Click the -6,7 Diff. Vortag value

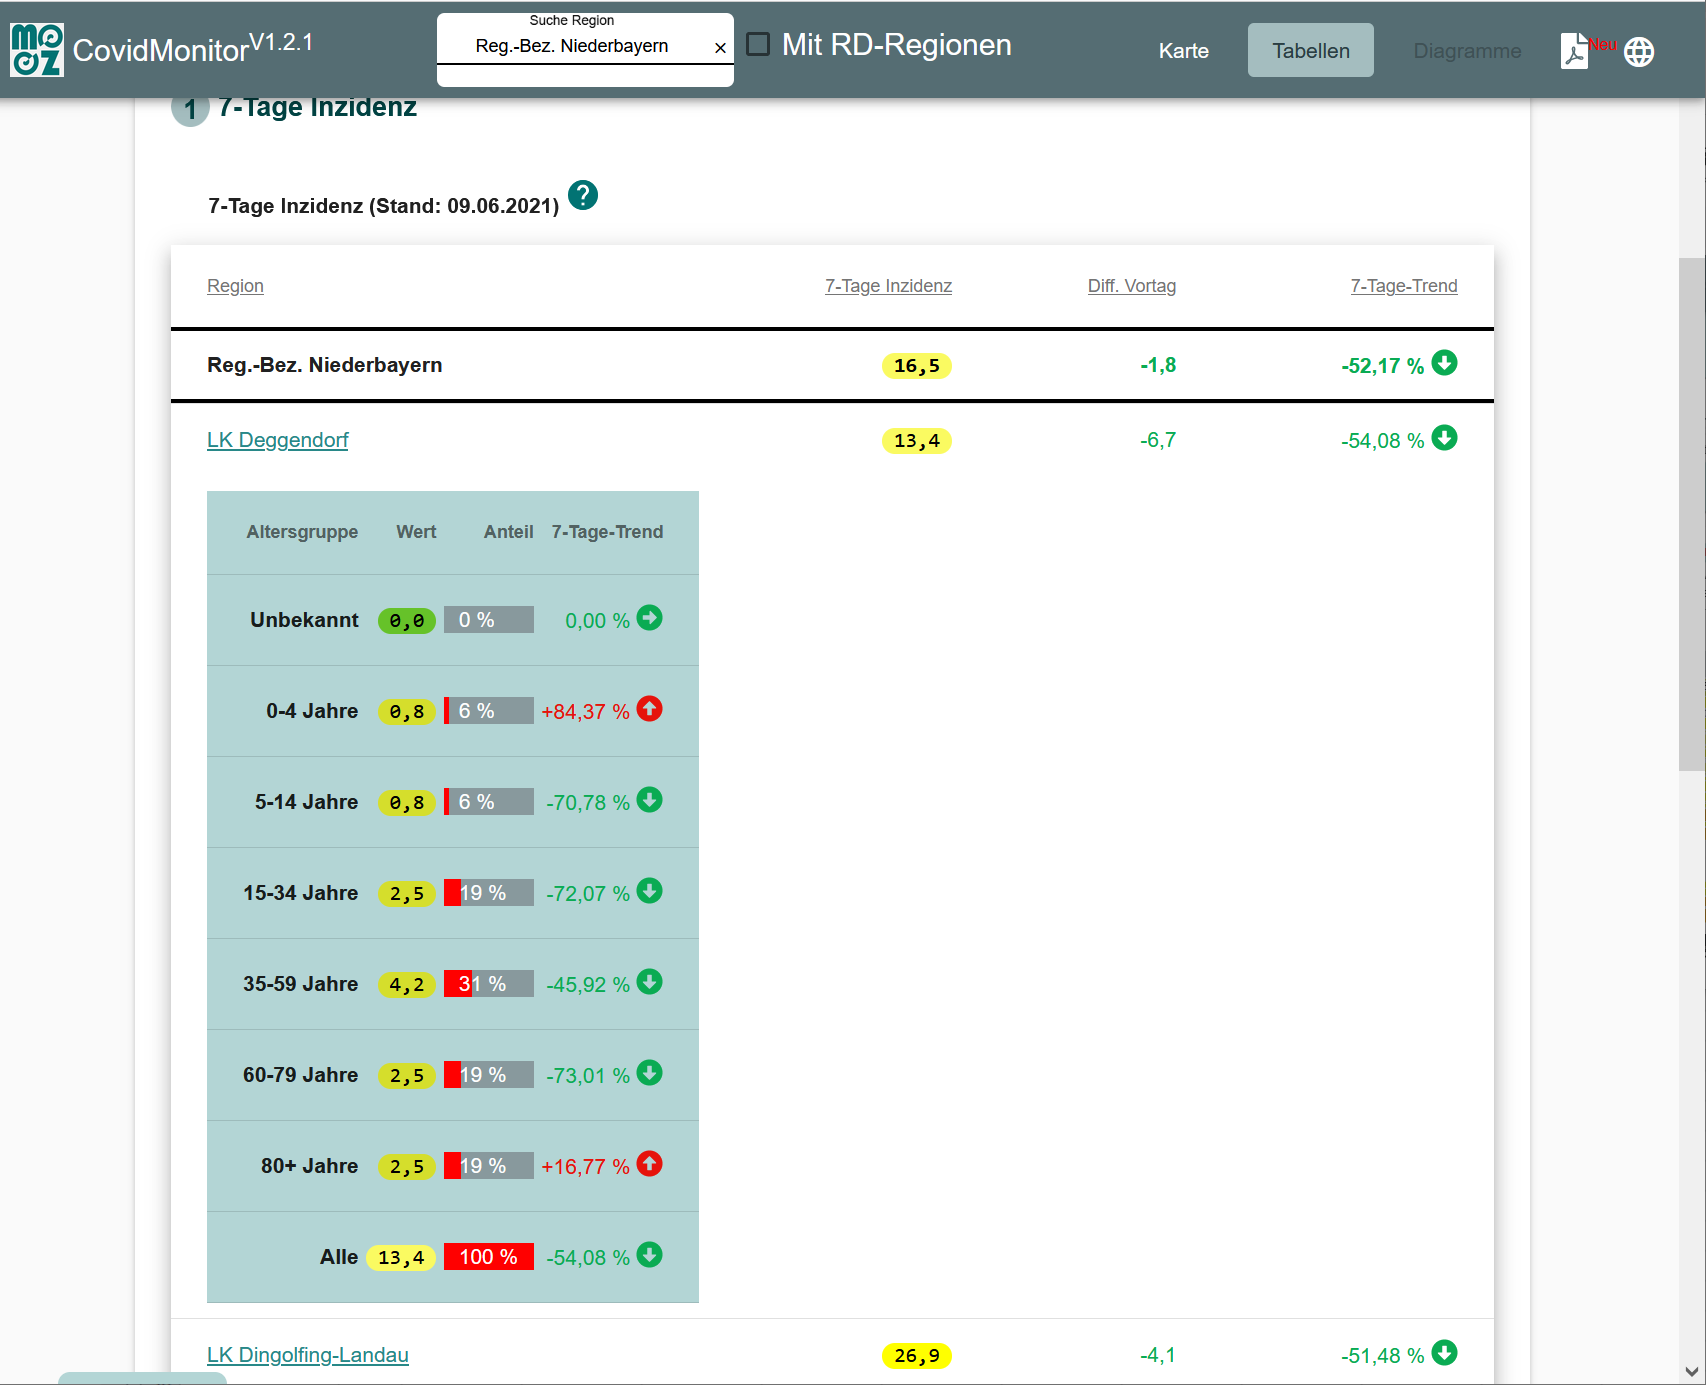tap(1158, 440)
